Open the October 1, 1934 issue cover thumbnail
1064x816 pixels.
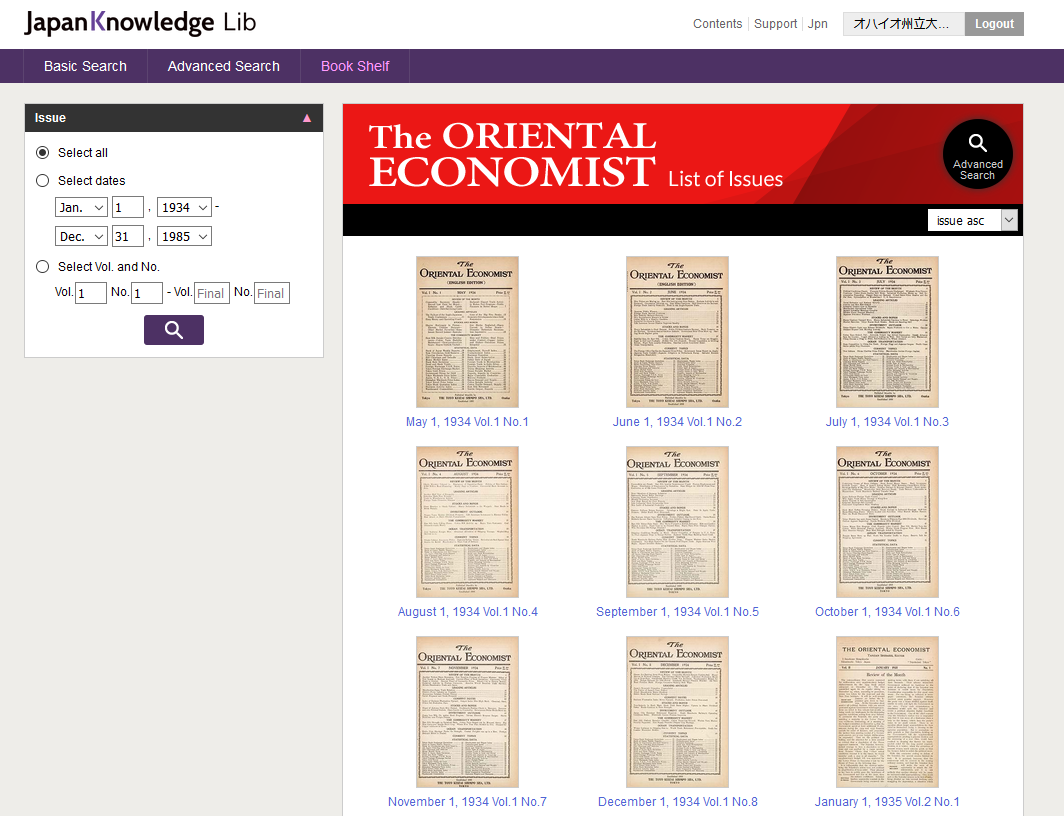tap(887, 522)
